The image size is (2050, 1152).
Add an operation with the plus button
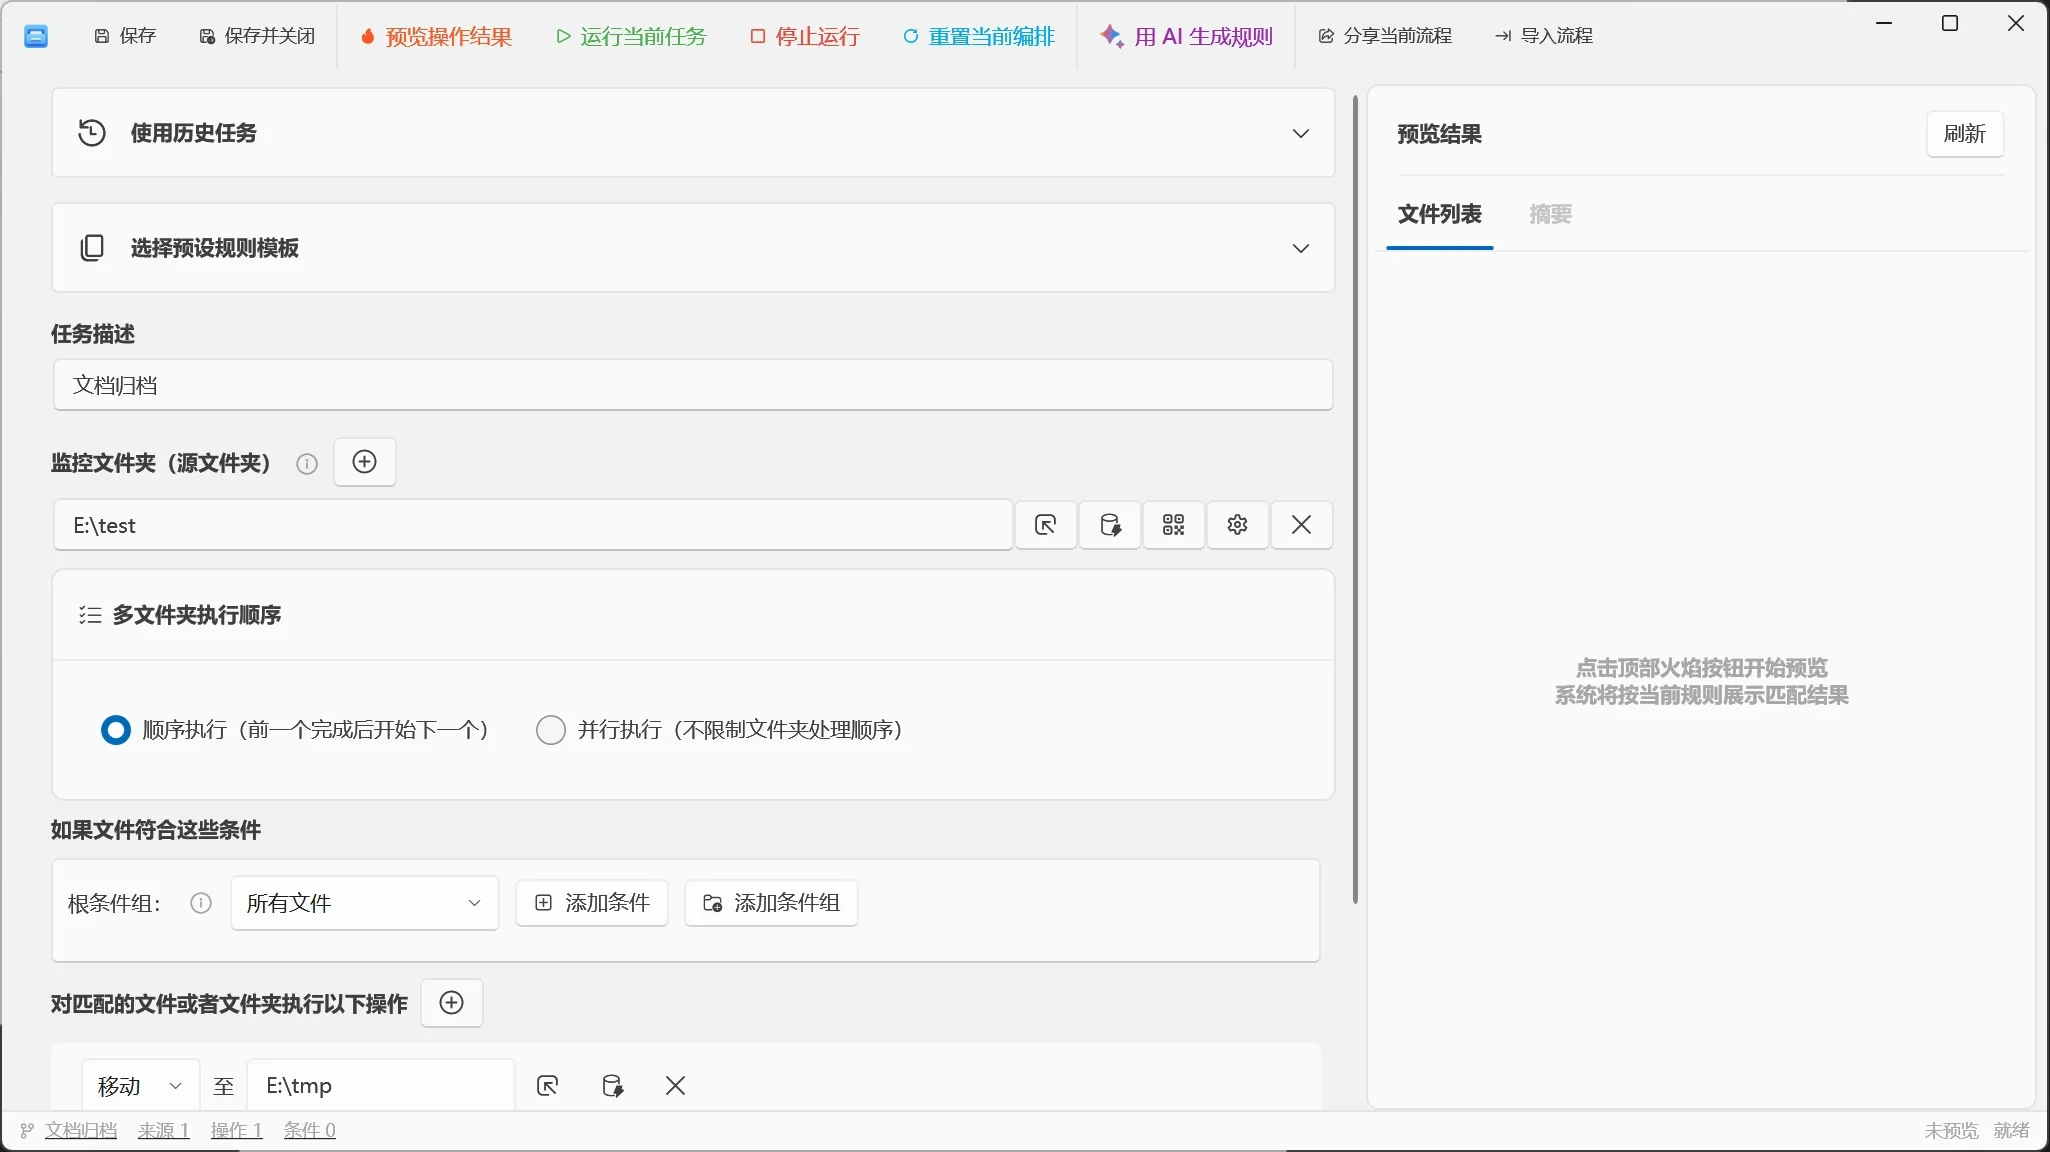[x=452, y=1003]
